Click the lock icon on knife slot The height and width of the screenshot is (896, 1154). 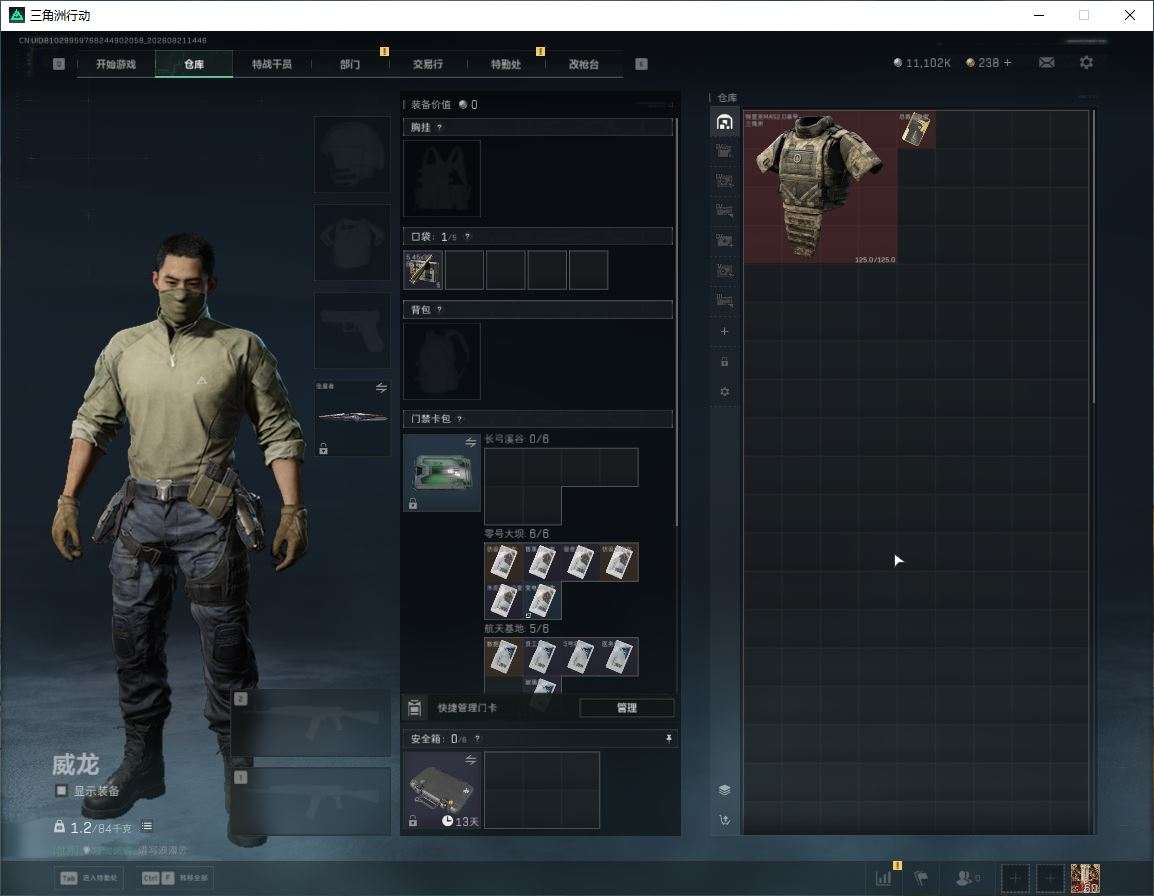[323, 448]
